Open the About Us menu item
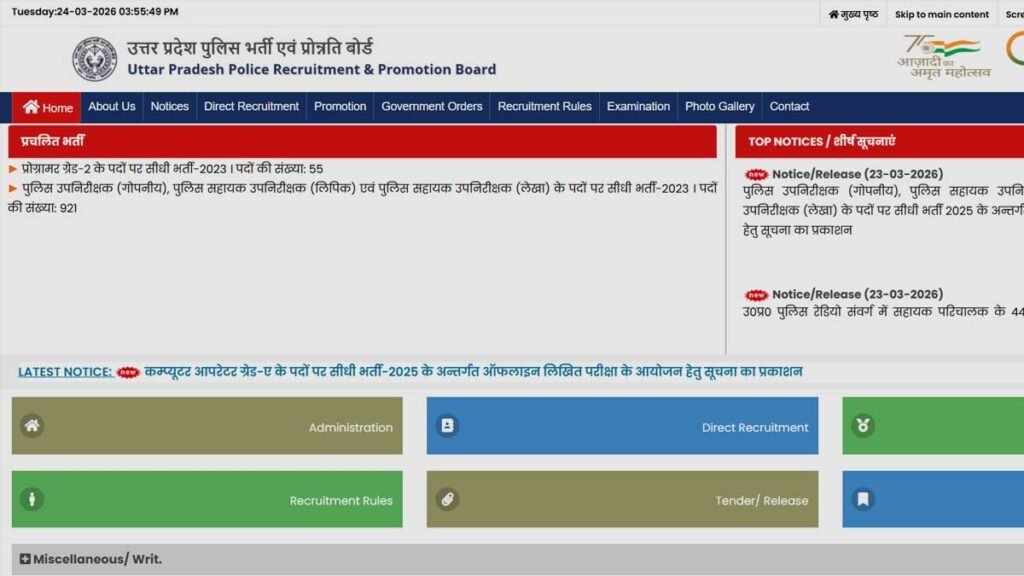Screen dimensions: 1024x576 click(x=111, y=106)
